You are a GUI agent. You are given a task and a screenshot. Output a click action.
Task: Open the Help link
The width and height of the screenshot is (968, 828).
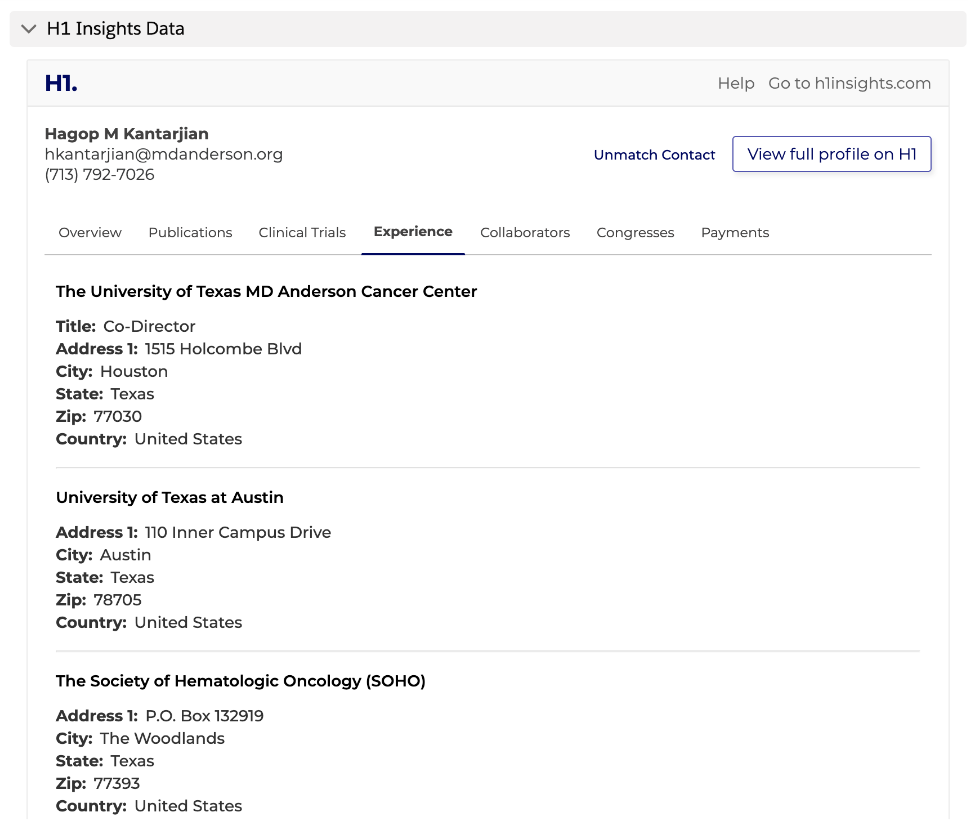(736, 83)
